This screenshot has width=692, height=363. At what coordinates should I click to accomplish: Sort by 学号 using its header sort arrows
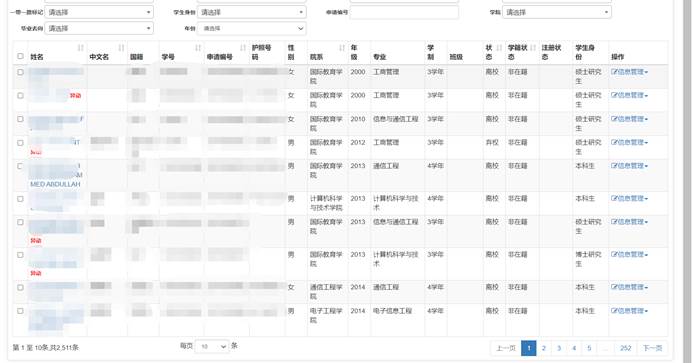tap(198, 48)
